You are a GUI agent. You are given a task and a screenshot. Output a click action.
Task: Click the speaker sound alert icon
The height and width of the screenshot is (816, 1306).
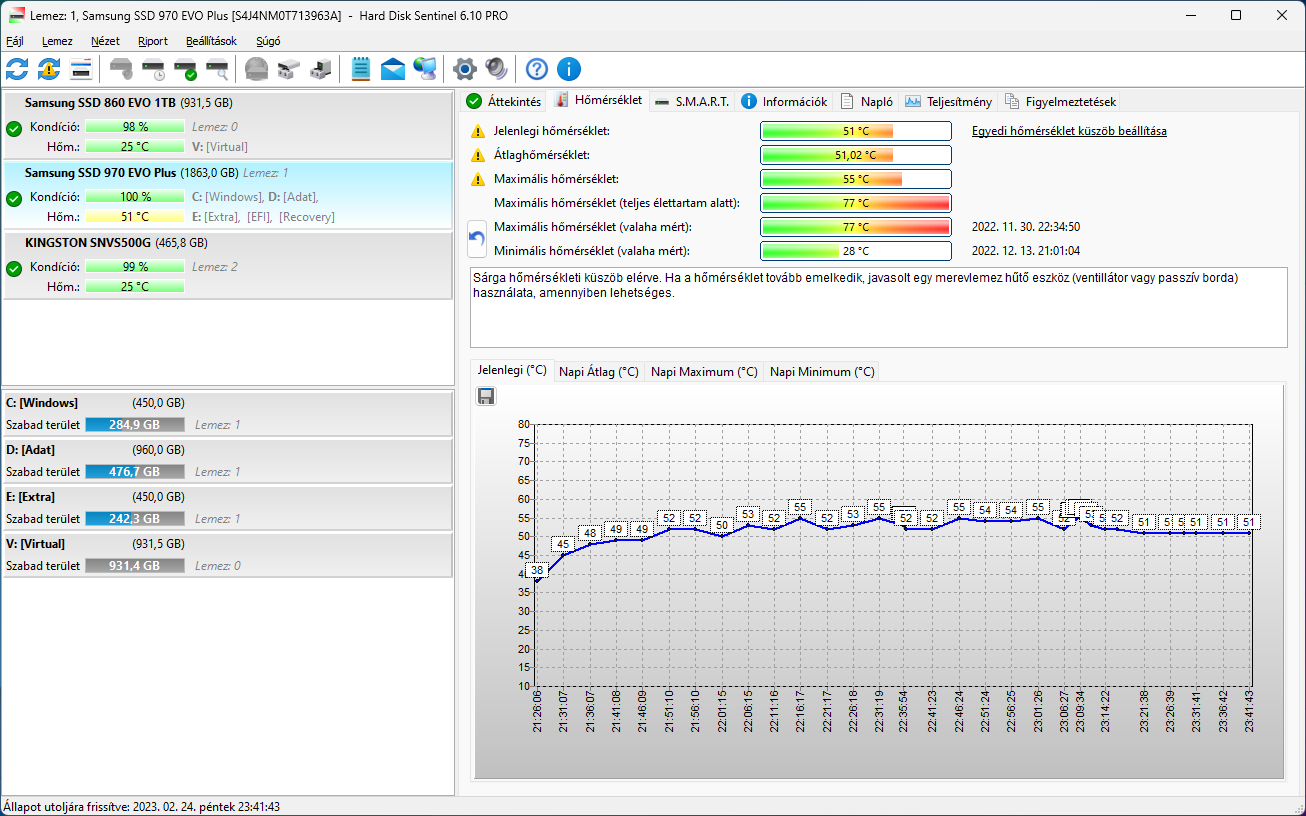click(x=496, y=69)
